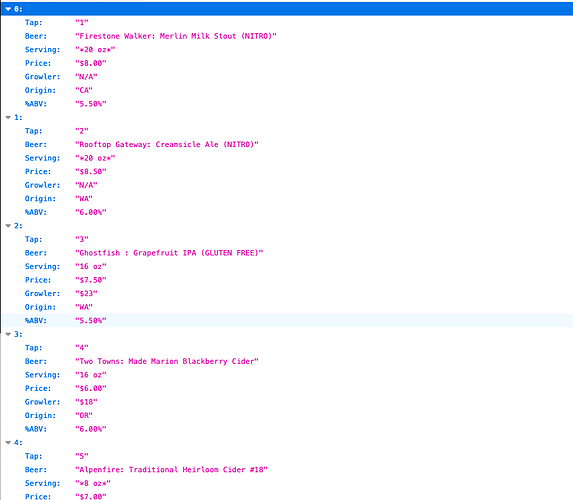Select the value "Rooftop Gateway: Creamsicle Ale (NITRO)"
Viewport: 573px width, 500px height.
167,144
